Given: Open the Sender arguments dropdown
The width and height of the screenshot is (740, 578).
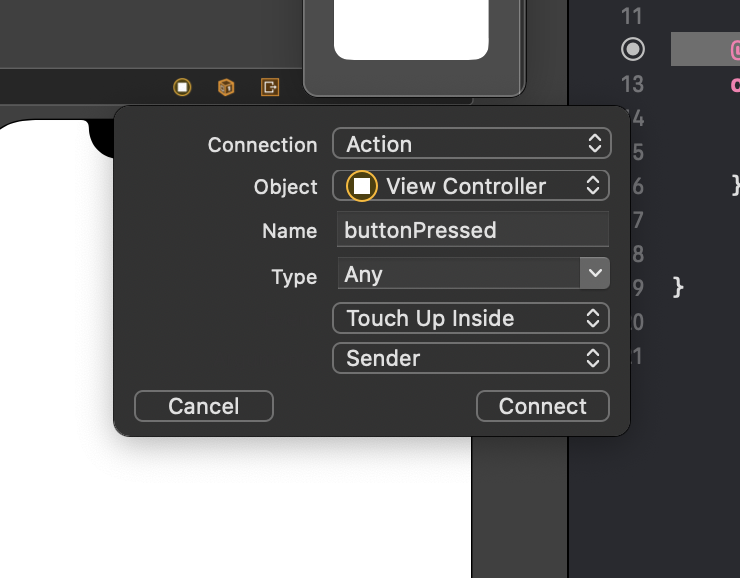Looking at the screenshot, I should 471,358.
